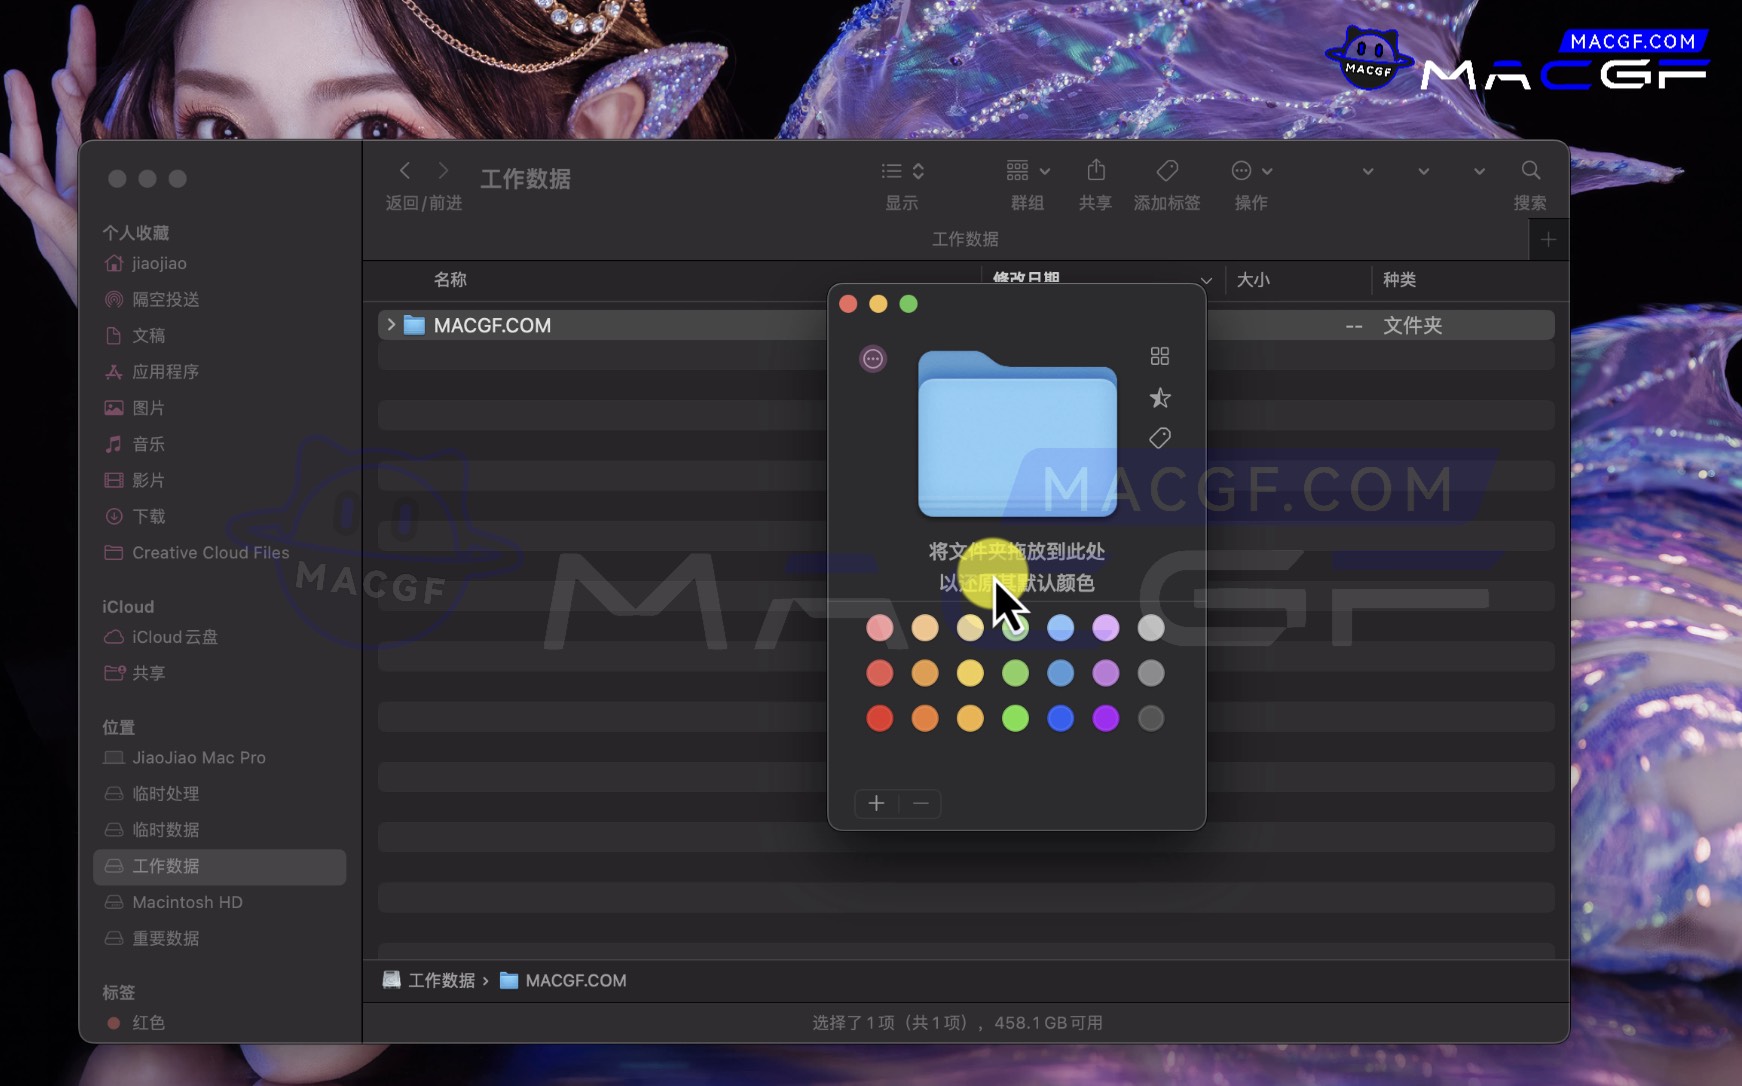Open Macintosh HD in sidebar
1742x1086 pixels.
point(187,902)
